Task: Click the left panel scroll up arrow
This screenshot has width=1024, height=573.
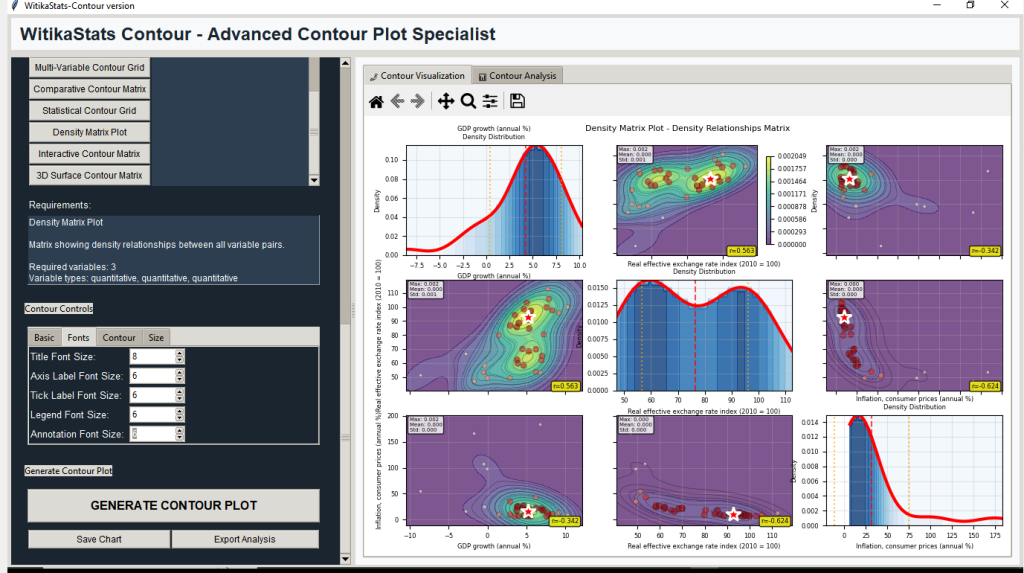Action: pyautogui.click(x=345, y=63)
